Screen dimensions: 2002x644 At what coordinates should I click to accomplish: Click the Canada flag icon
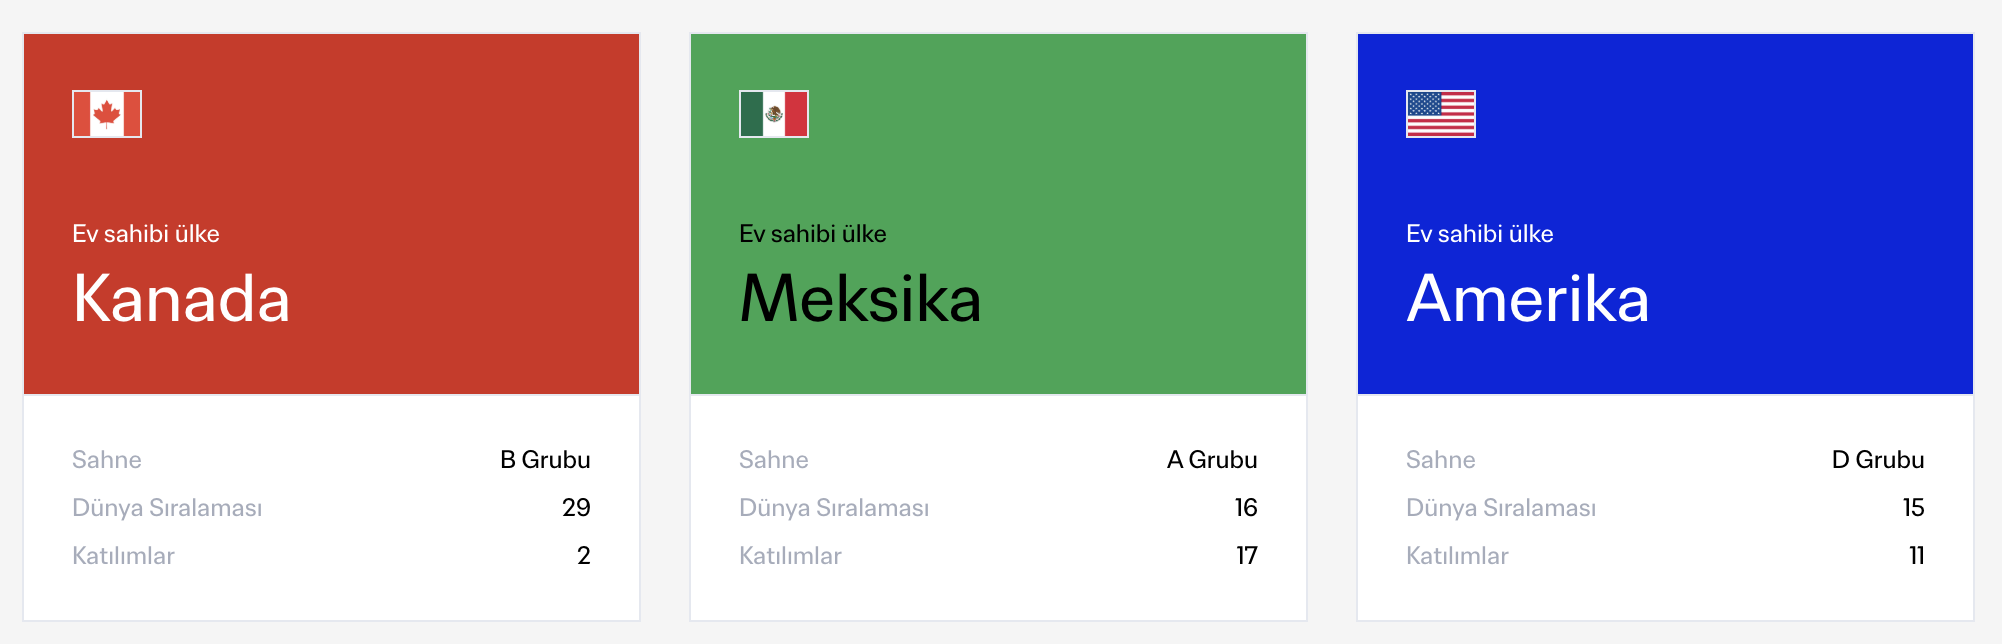[106, 114]
